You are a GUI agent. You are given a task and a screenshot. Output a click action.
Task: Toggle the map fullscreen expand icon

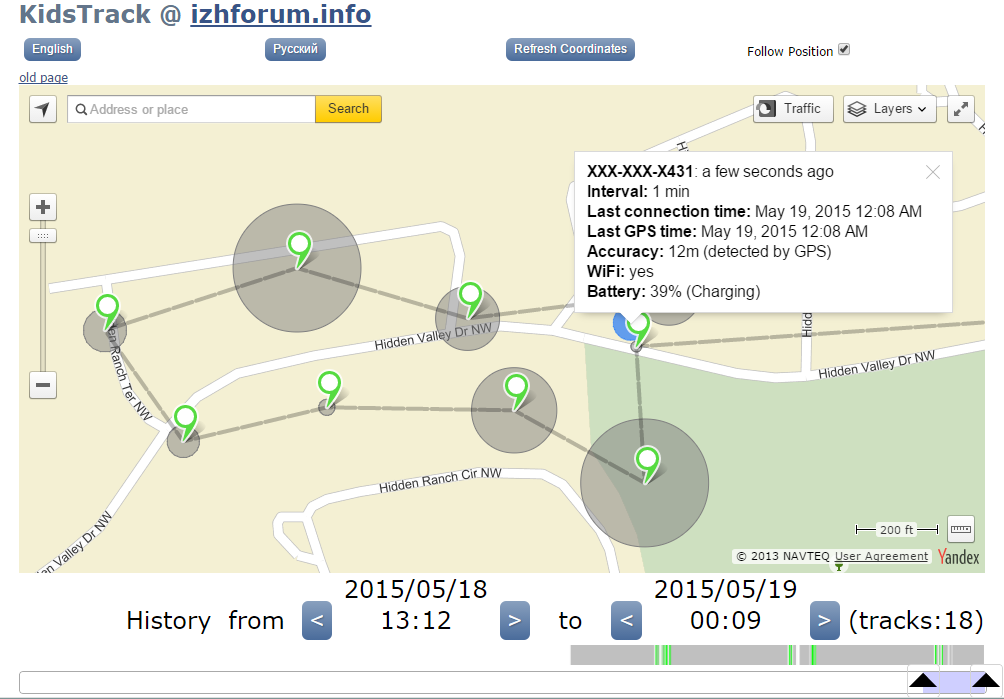pyautogui.click(x=961, y=109)
